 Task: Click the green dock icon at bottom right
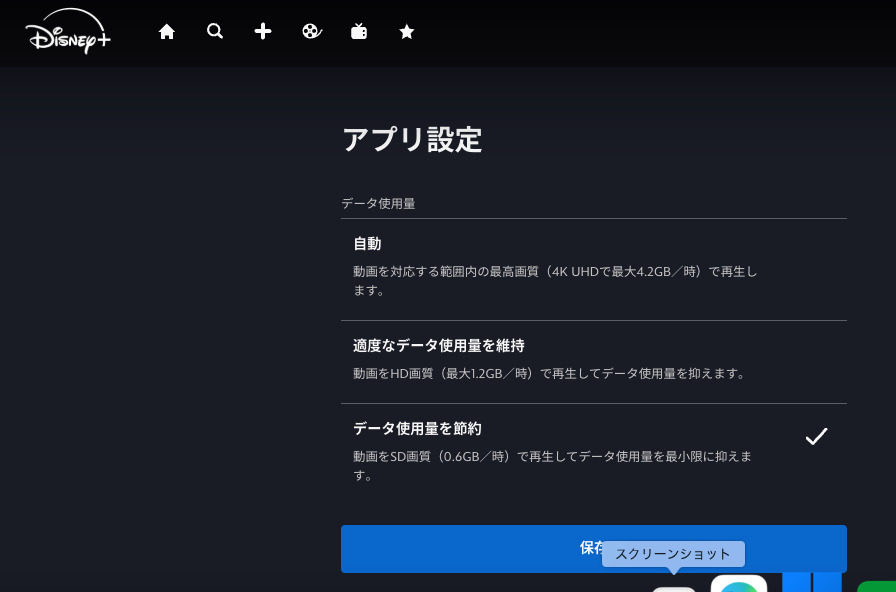tap(877, 586)
